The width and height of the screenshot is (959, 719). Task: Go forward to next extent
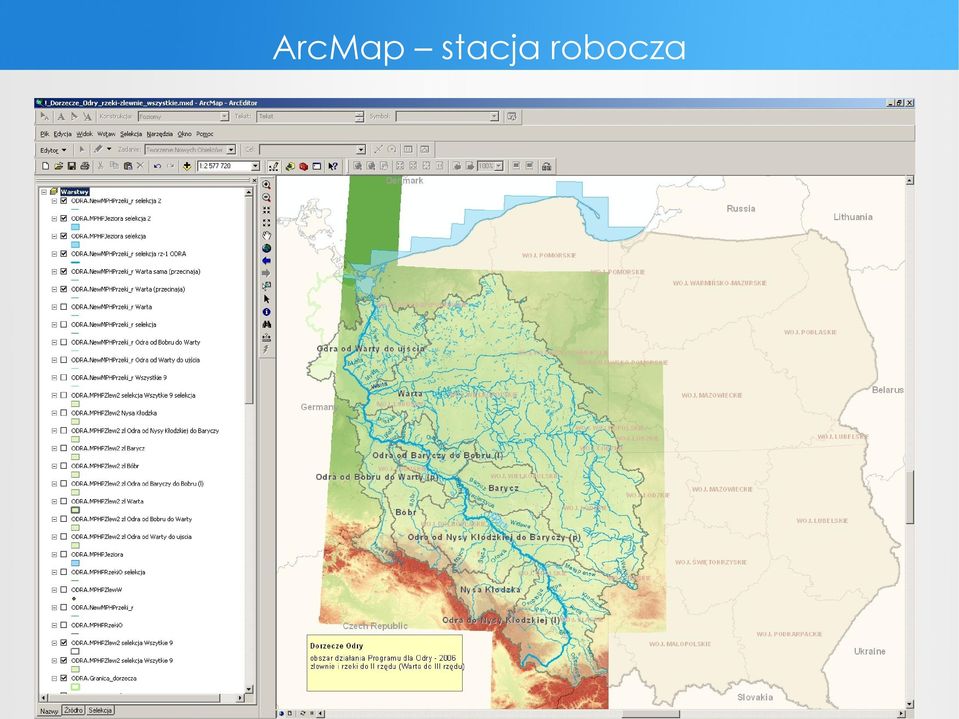267,273
